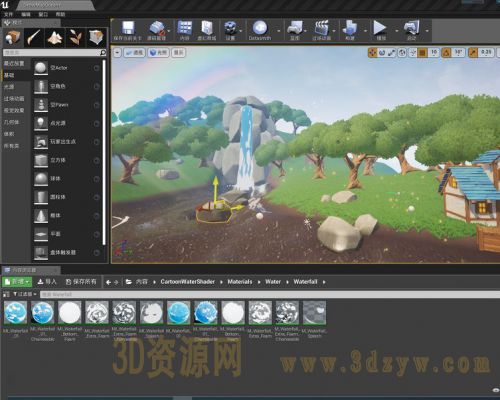Click the Play arrow in toolbar

[380, 28]
